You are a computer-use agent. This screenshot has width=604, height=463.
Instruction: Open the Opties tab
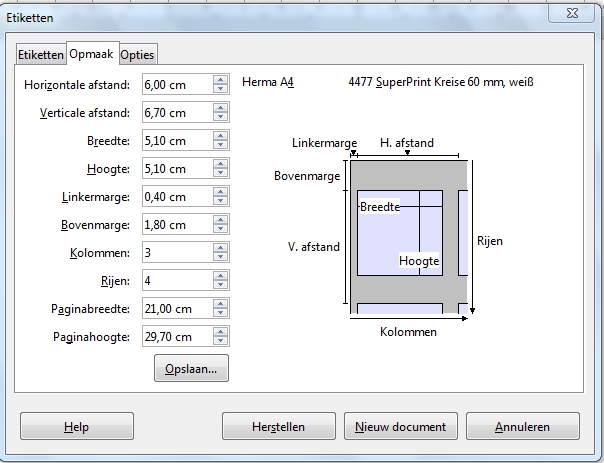point(137,55)
